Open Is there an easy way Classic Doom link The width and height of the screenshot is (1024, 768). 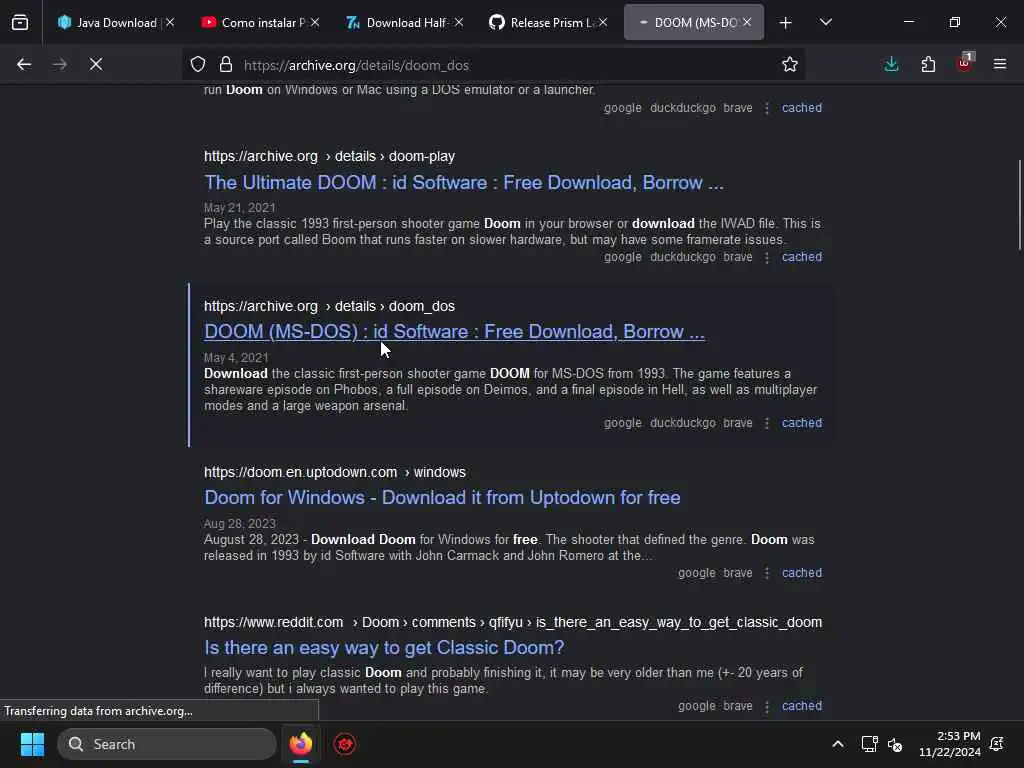(x=384, y=647)
